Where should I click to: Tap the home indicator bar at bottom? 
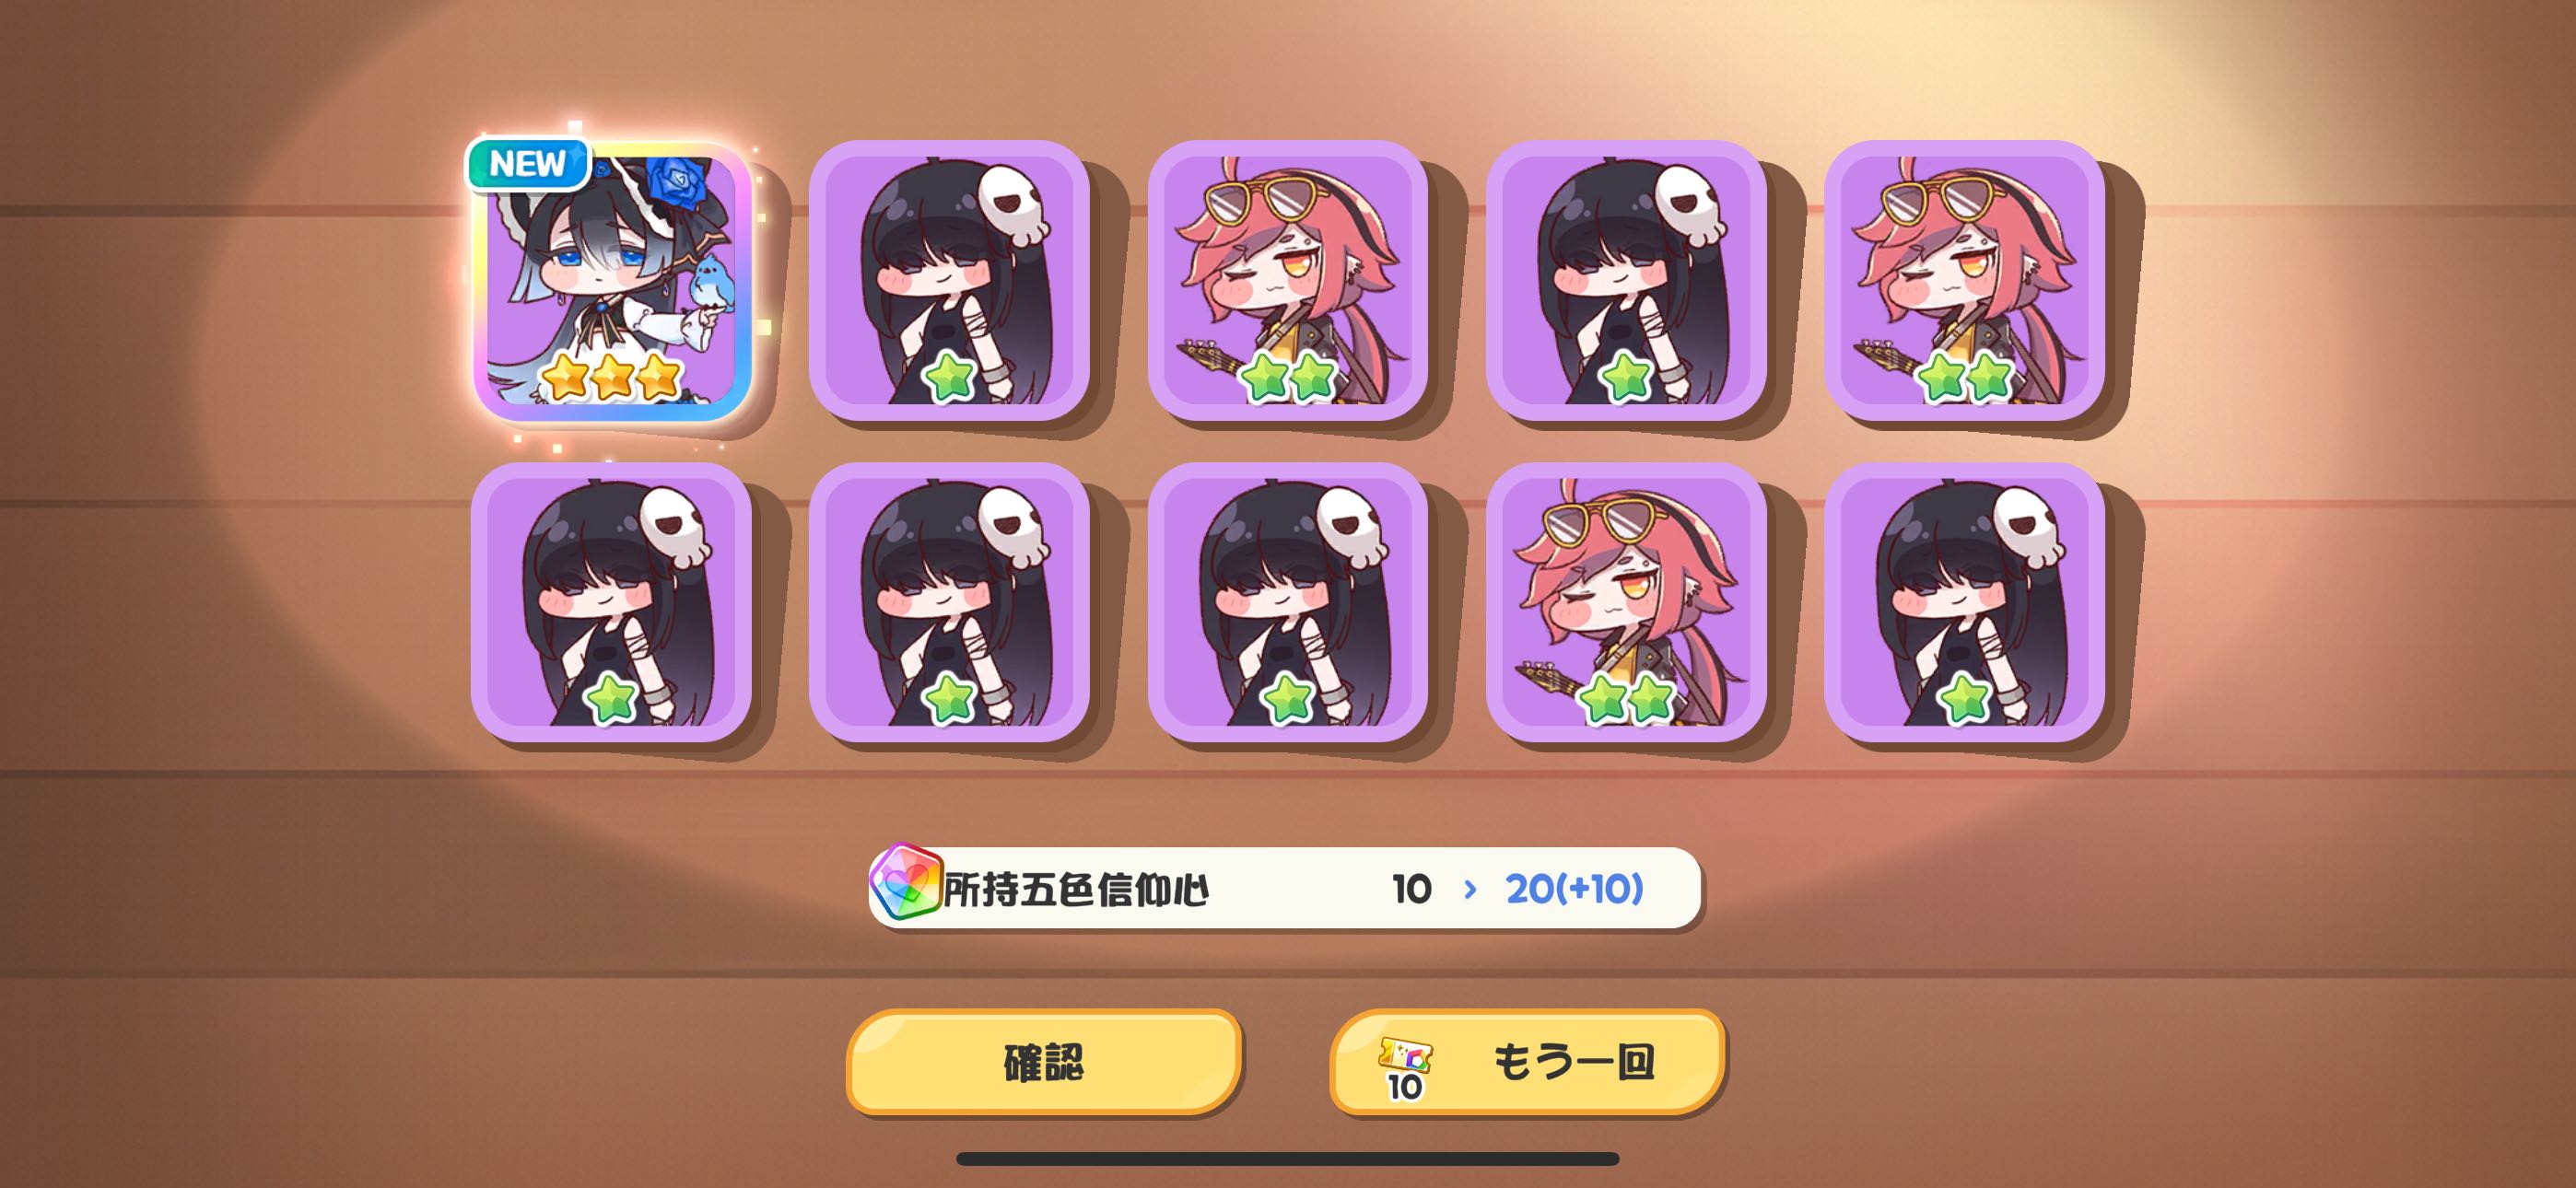point(1287,1159)
